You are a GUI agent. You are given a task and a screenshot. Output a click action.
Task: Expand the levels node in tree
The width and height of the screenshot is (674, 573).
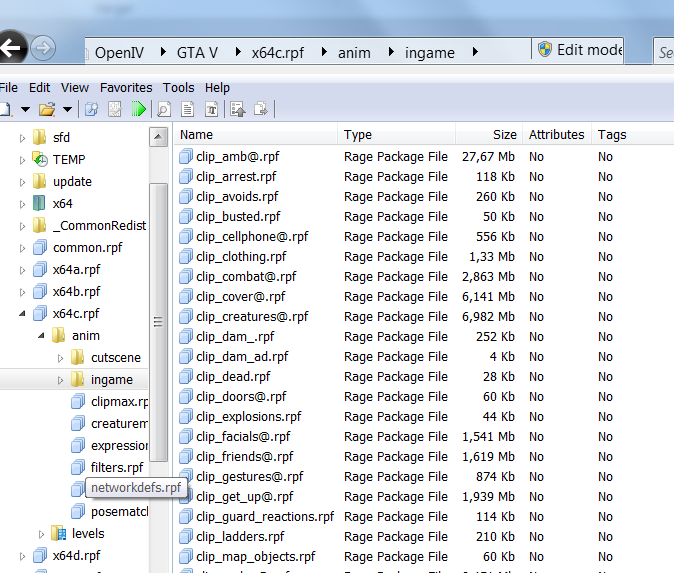[41, 534]
